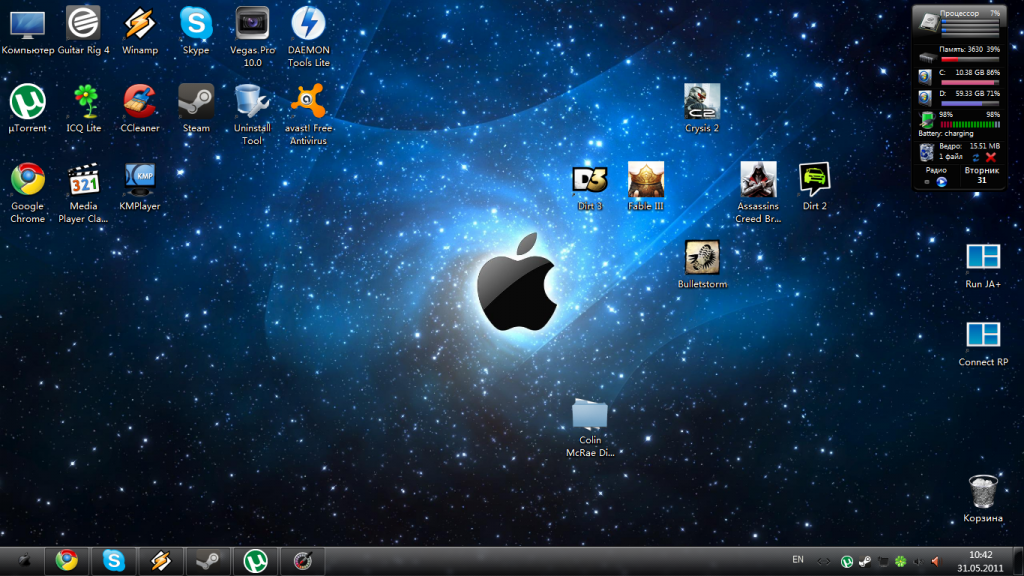Viewport: 1024px width, 576px height.
Task: Launch Guitar Rig 4 from desktop
Action: [84, 31]
